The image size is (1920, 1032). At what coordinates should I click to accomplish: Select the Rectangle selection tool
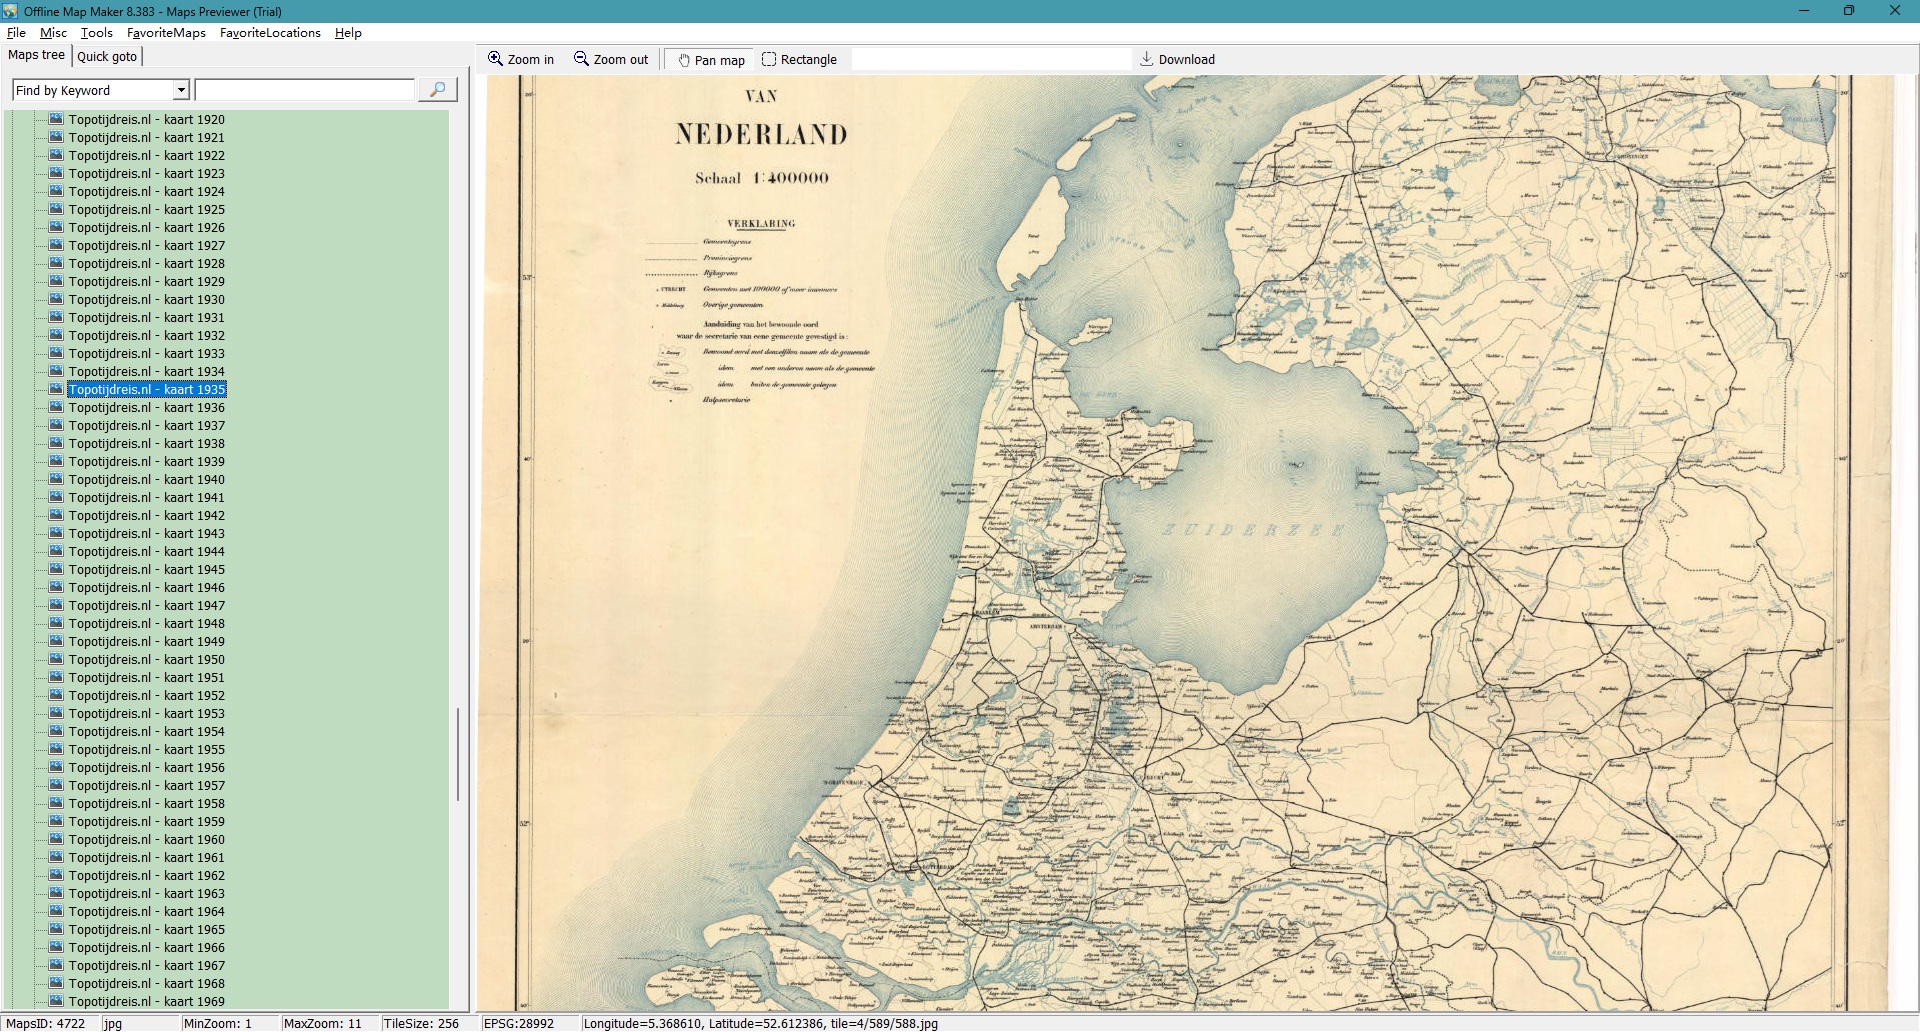769,59
